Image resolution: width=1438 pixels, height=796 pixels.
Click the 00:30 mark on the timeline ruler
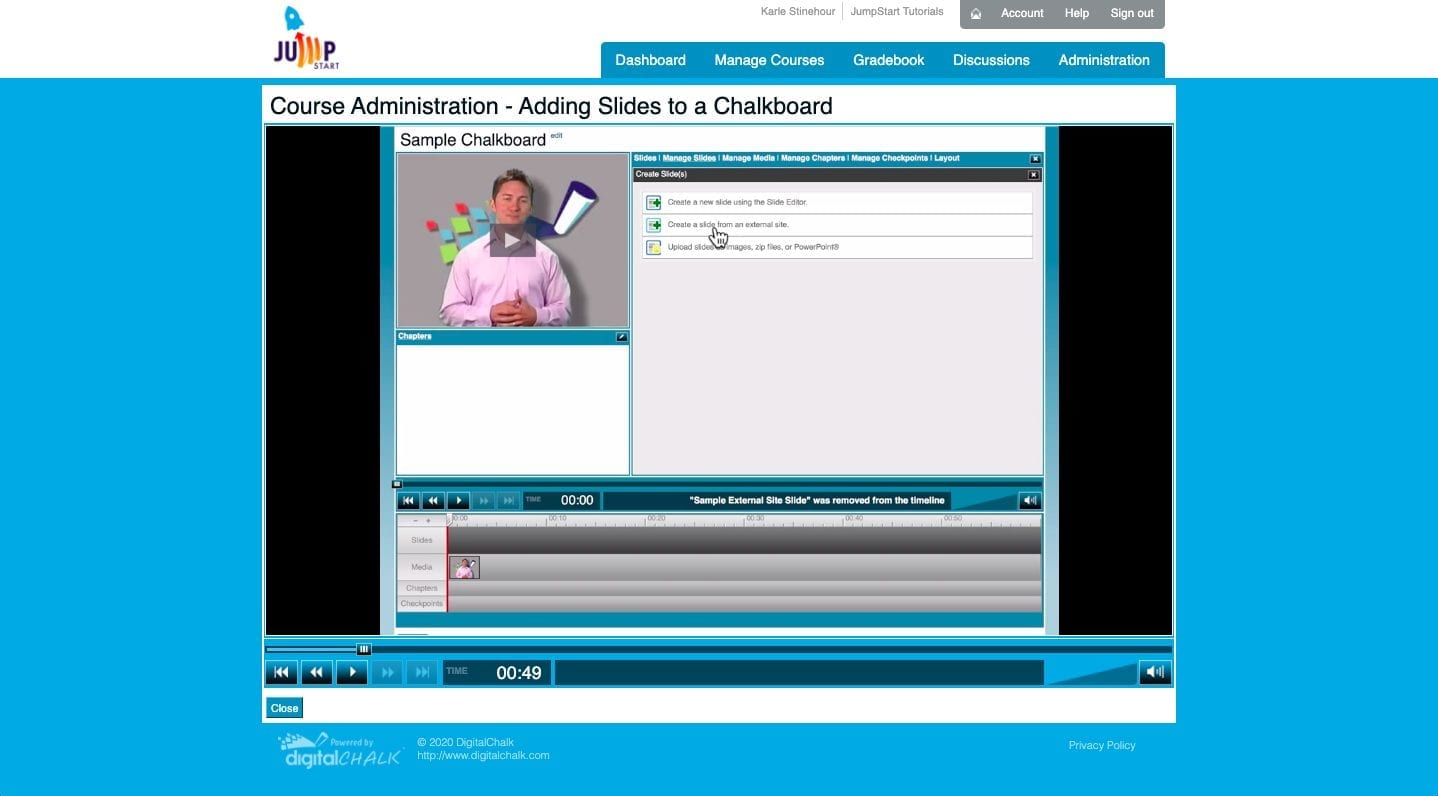click(x=755, y=519)
